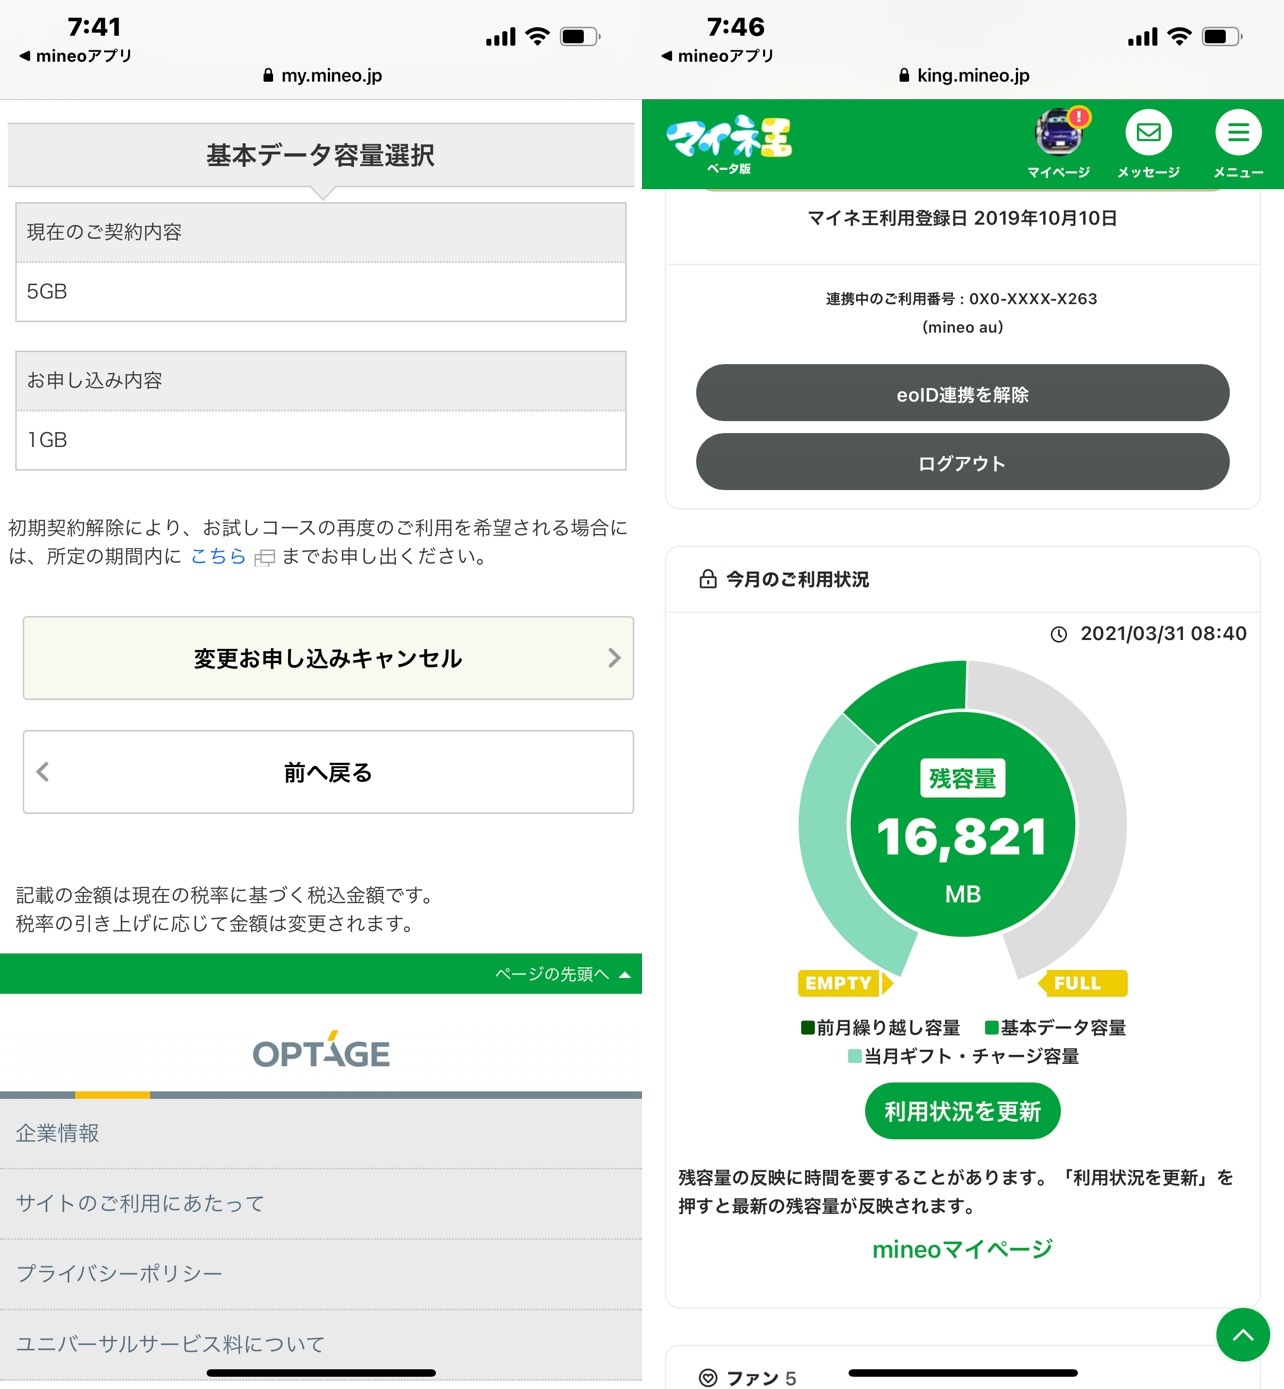Tap the 2021/03/31 08:40 timestamp
This screenshot has width=1284, height=1389.
[1164, 634]
